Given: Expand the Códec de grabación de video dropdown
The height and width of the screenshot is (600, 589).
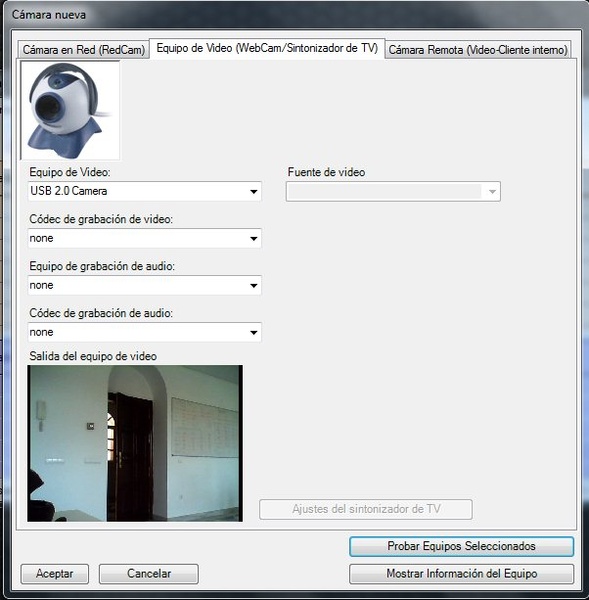Looking at the screenshot, I should coord(253,238).
